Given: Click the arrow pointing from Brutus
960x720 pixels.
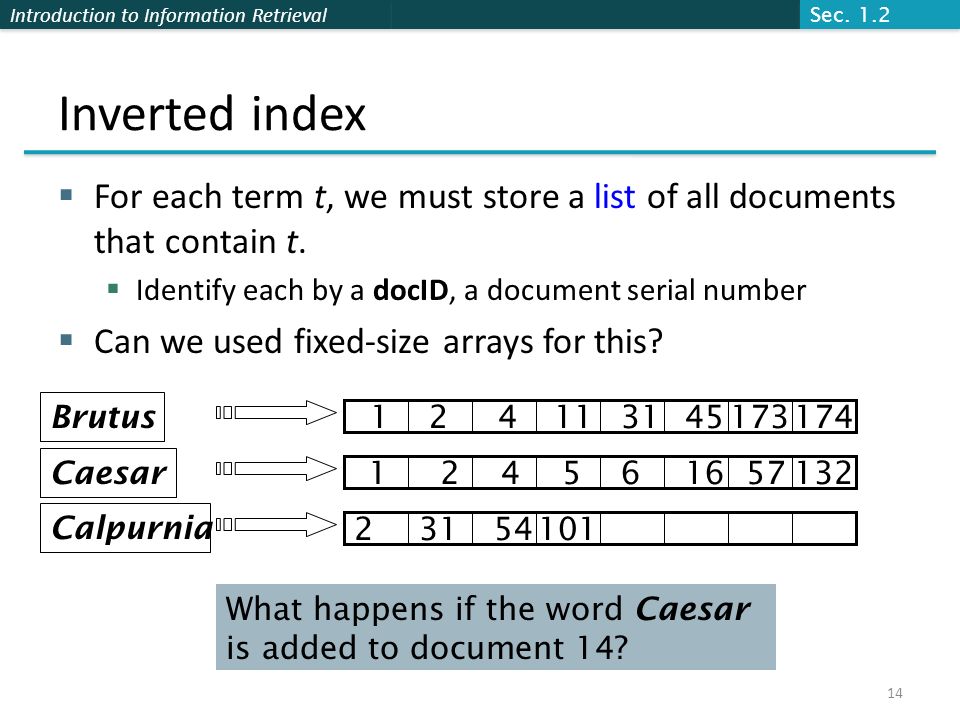Looking at the screenshot, I should pyautogui.click(x=276, y=413).
